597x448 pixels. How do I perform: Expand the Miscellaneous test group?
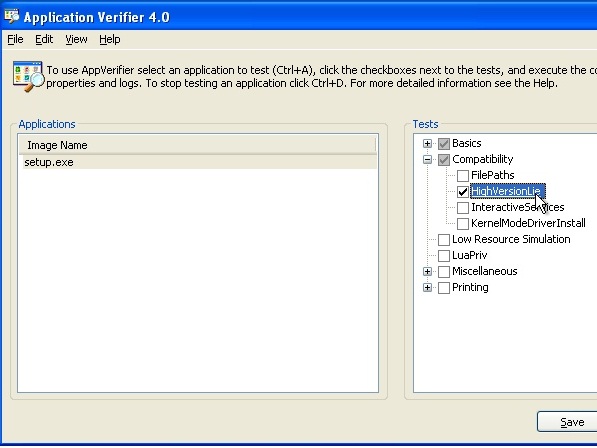[427, 271]
